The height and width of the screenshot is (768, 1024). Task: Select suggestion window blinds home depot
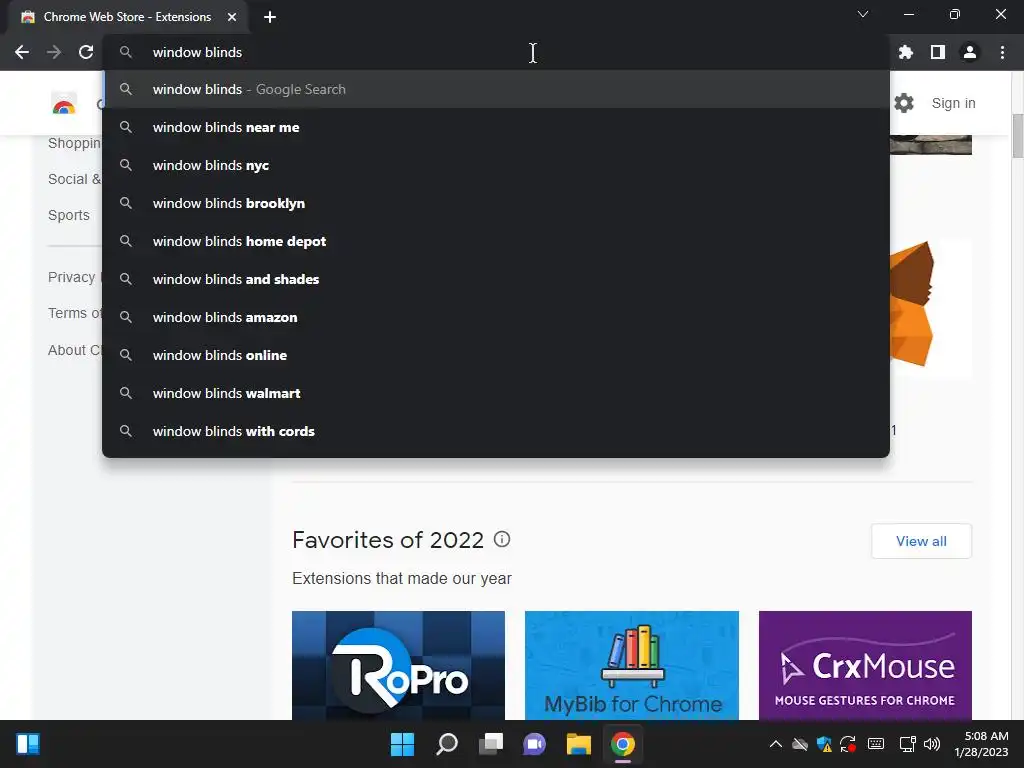pyautogui.click(x=496, y=241)
